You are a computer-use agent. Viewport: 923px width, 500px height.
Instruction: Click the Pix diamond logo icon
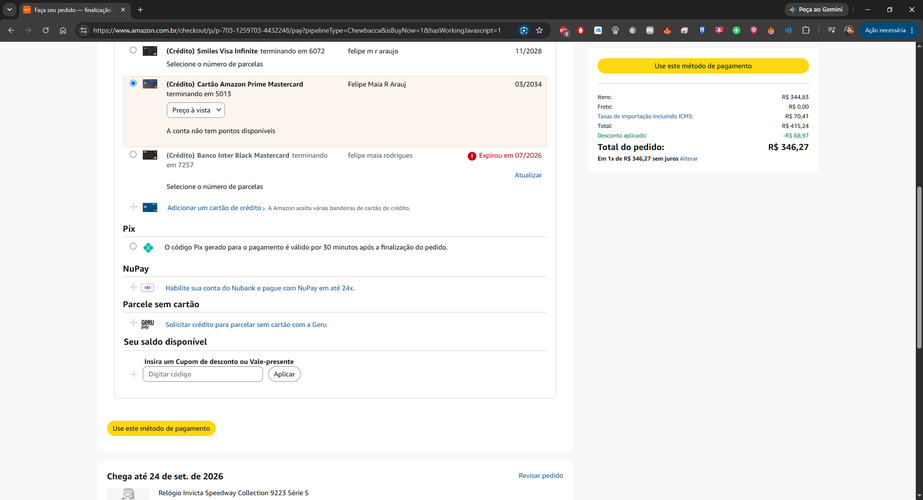pos(148,247)
